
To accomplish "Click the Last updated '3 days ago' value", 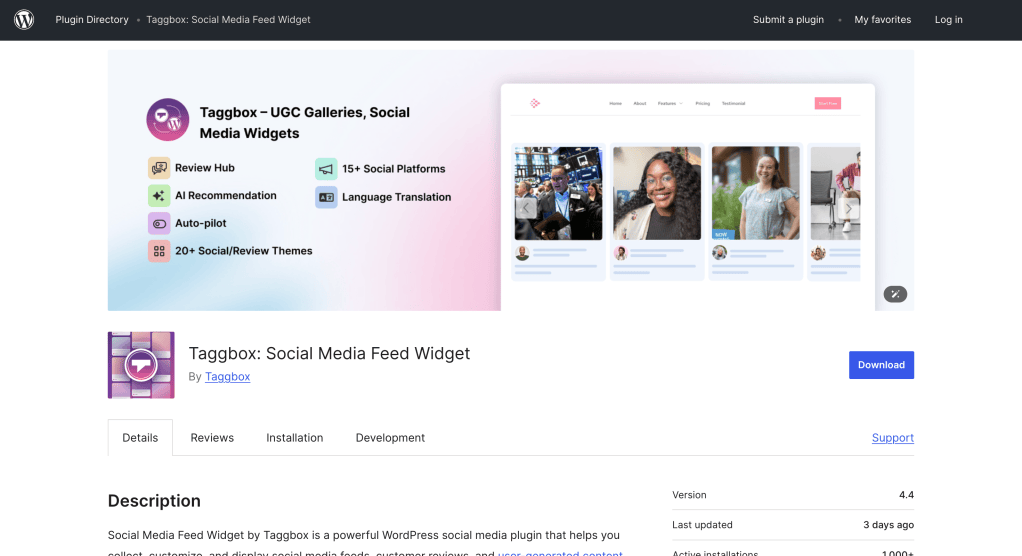I will coord(888,525).
